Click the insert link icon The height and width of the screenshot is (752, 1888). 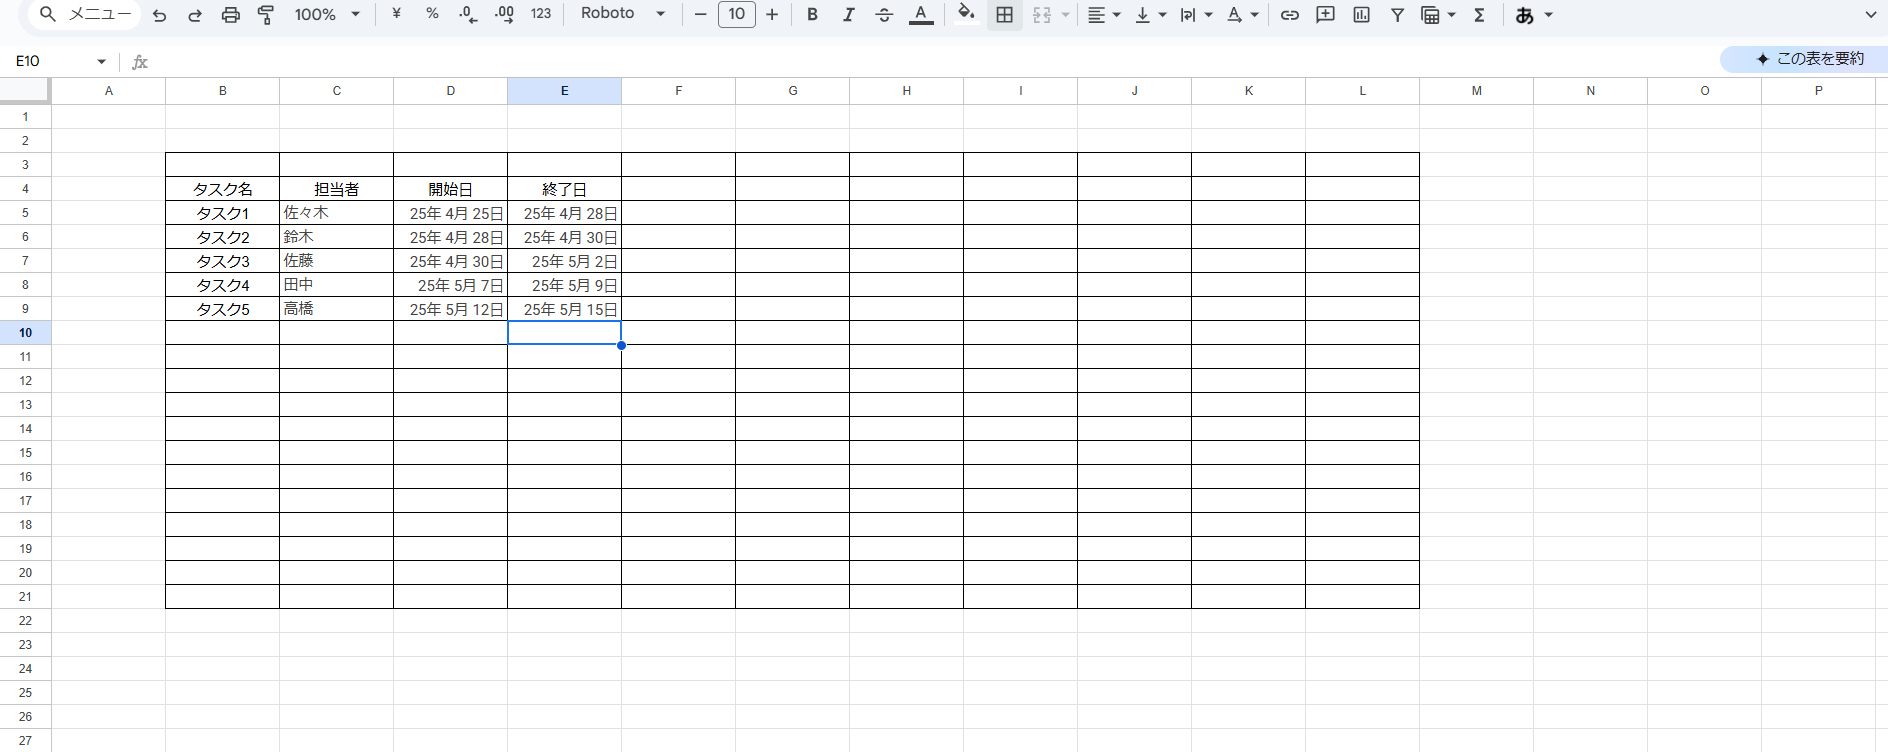1290,15
